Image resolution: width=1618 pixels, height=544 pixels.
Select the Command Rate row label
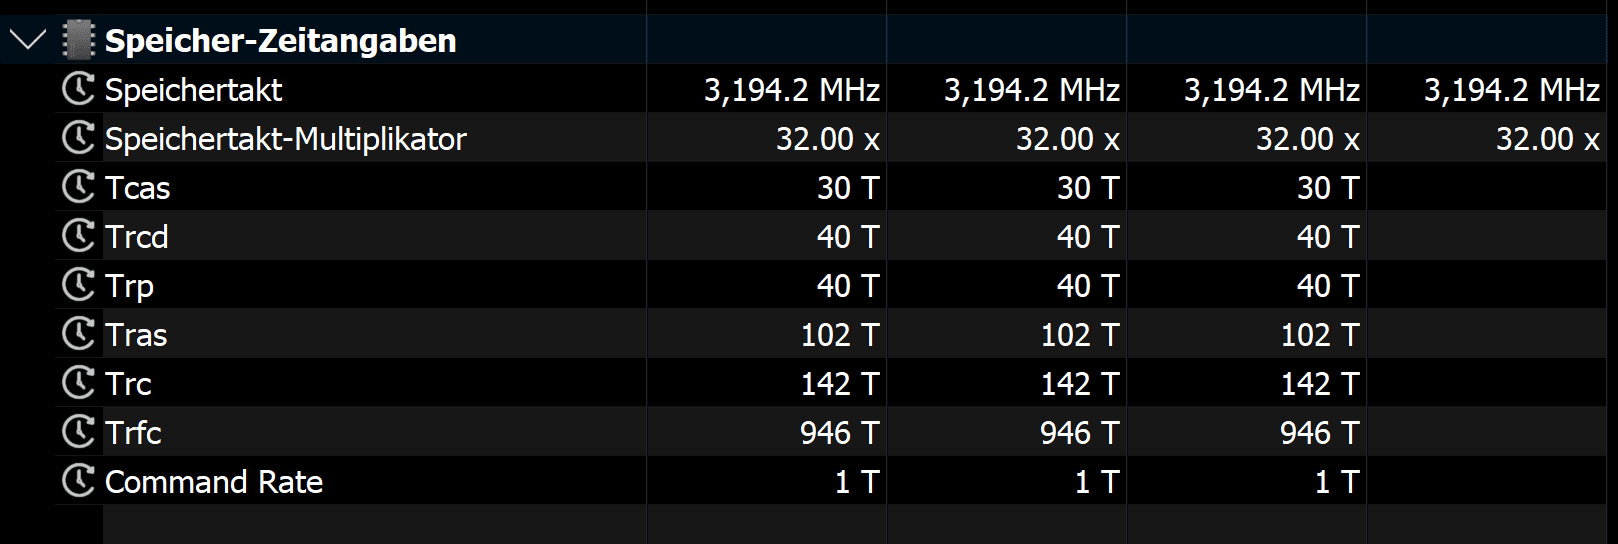pyautogui.click(x=214, y=482)
